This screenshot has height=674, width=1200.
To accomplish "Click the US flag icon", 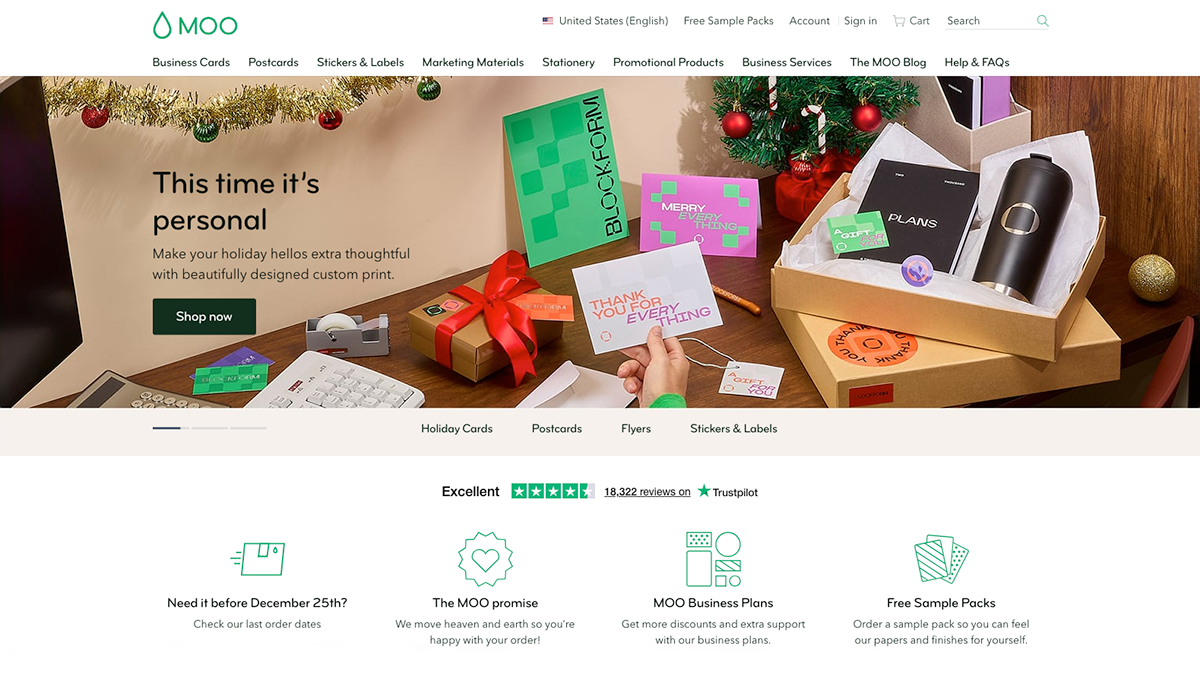I will (x=548, y=21).
